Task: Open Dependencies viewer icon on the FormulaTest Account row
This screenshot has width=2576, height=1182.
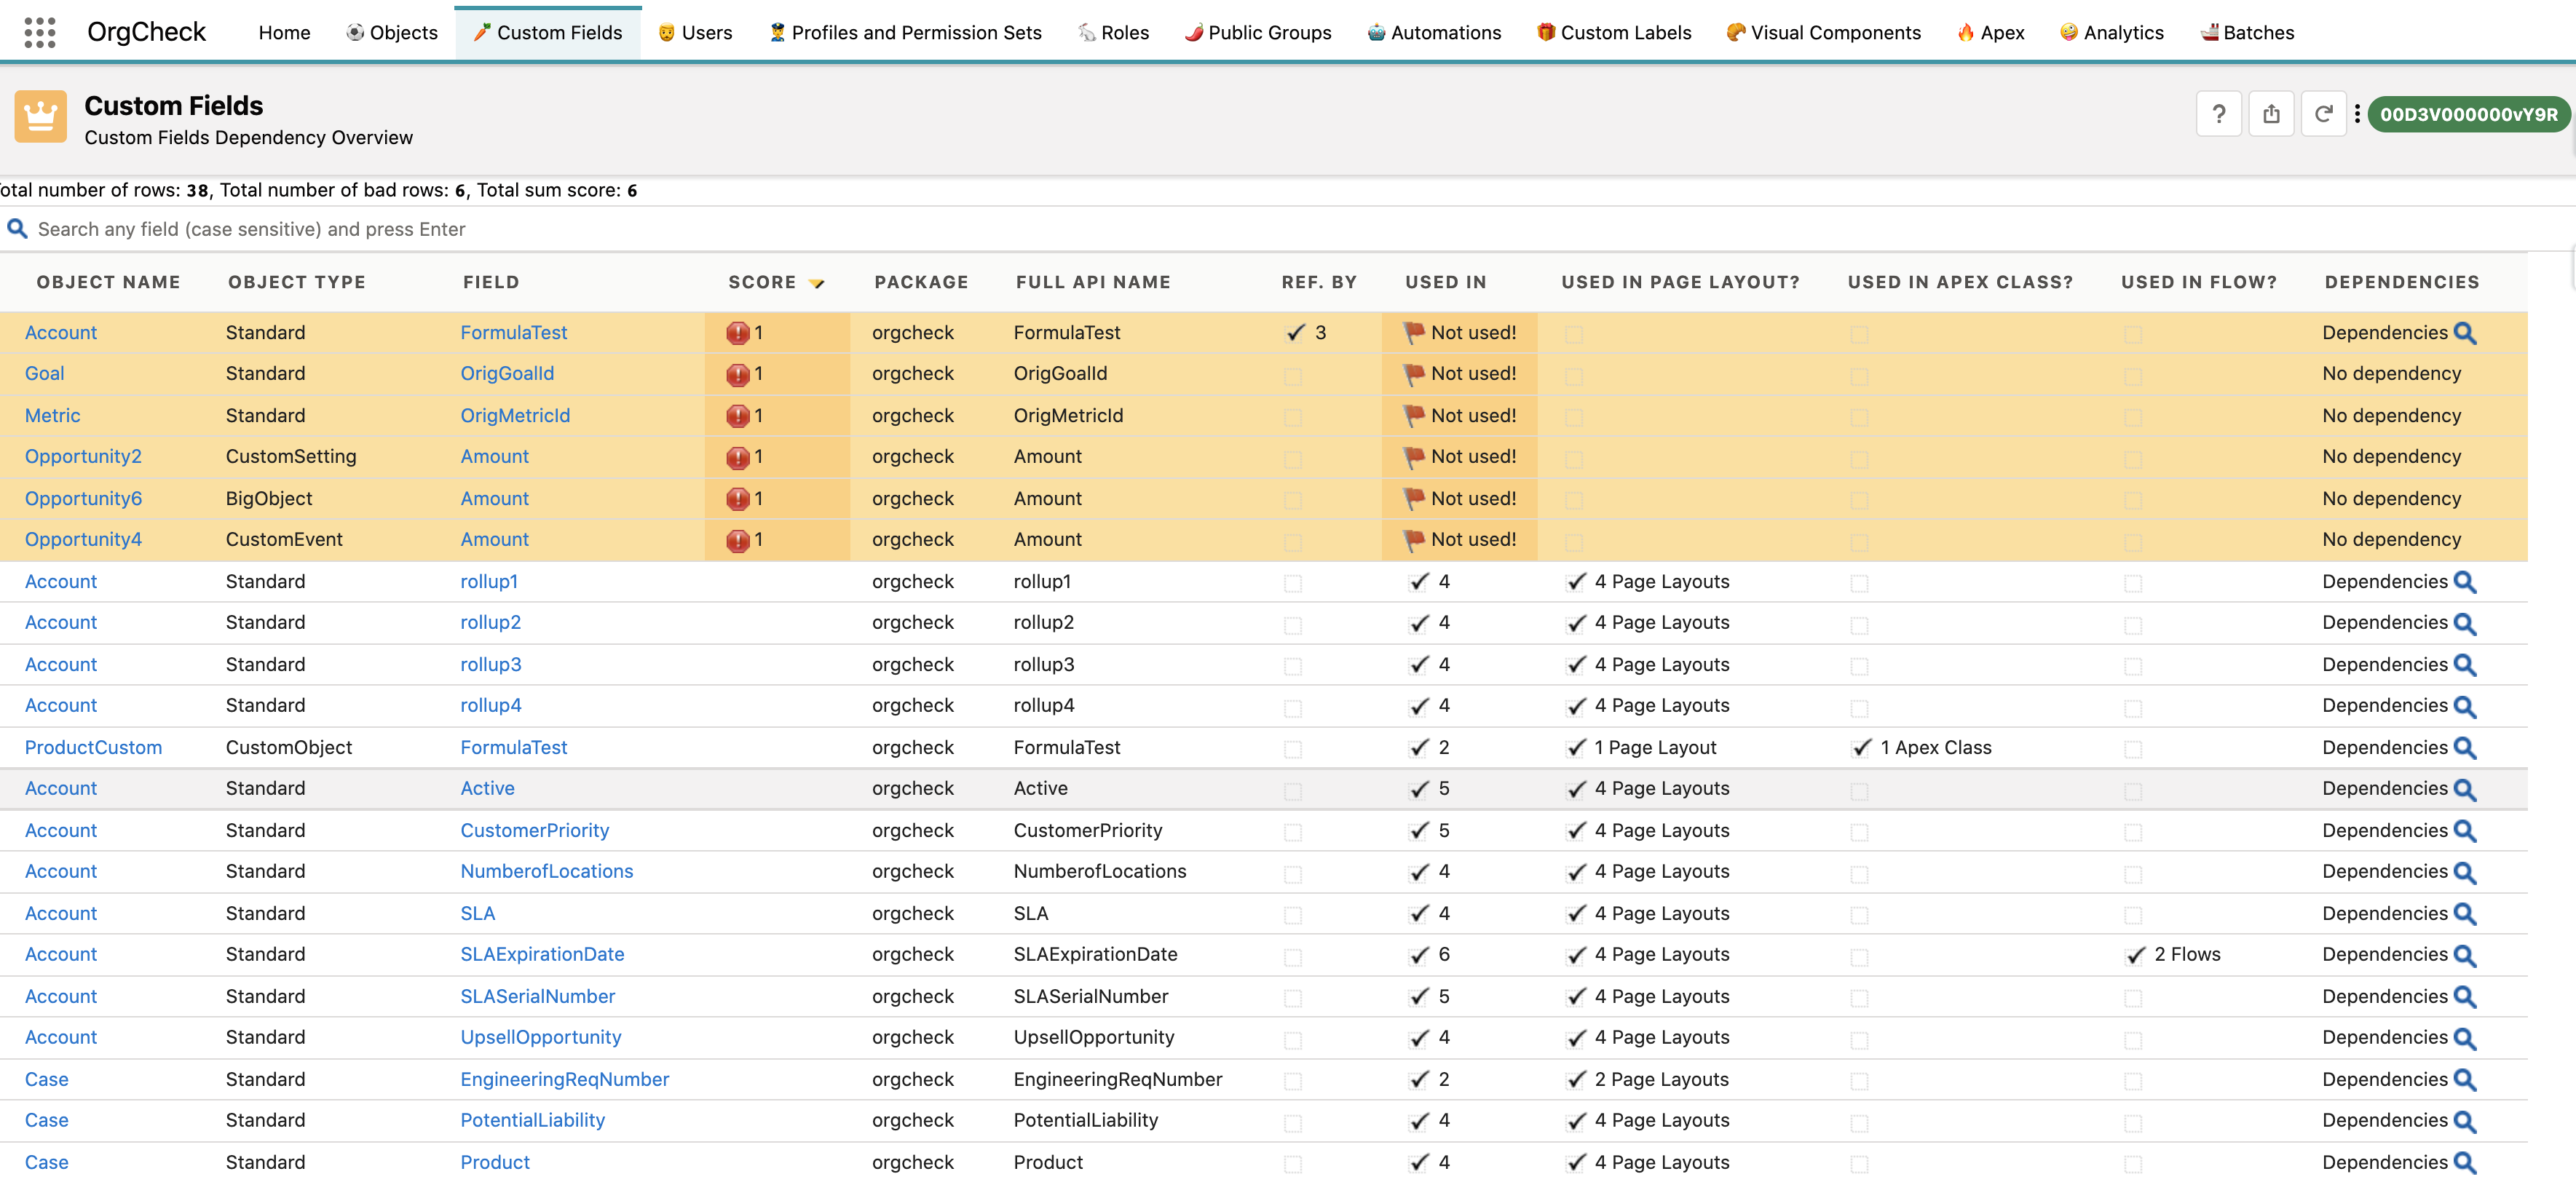Action: point(2465,332)
